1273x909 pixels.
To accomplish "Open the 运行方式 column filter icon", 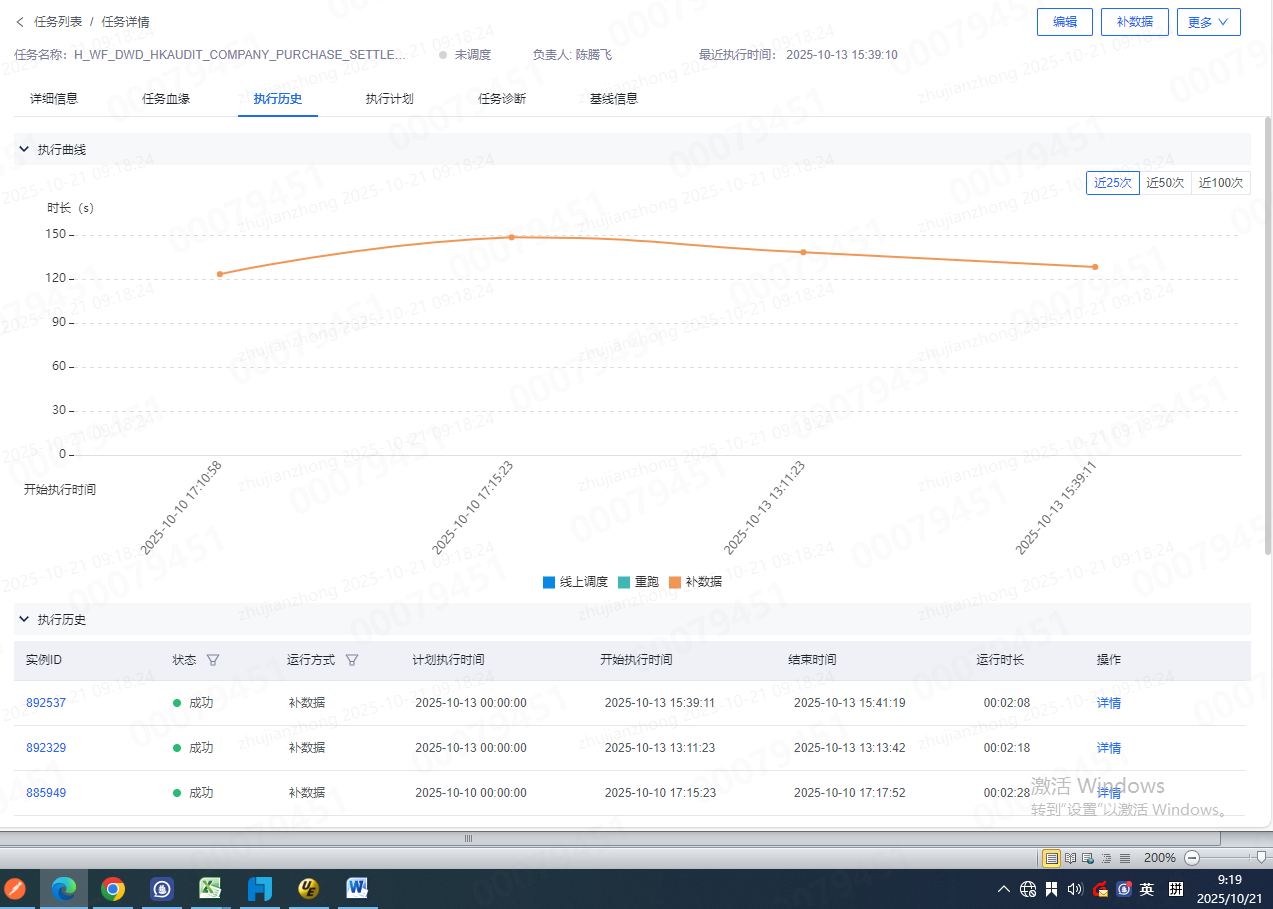I will pos(351,660).
